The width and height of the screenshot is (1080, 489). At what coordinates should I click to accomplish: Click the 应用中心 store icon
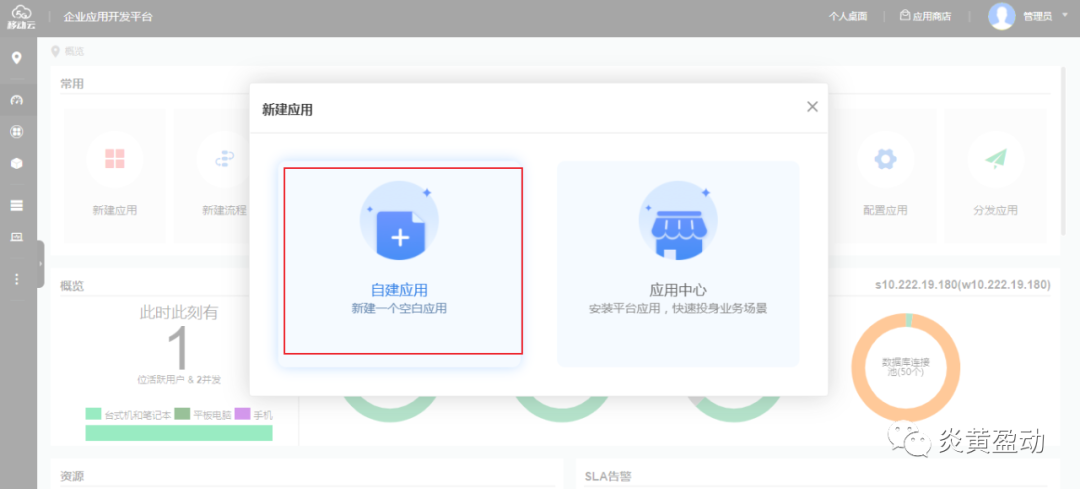click(678, 223)
